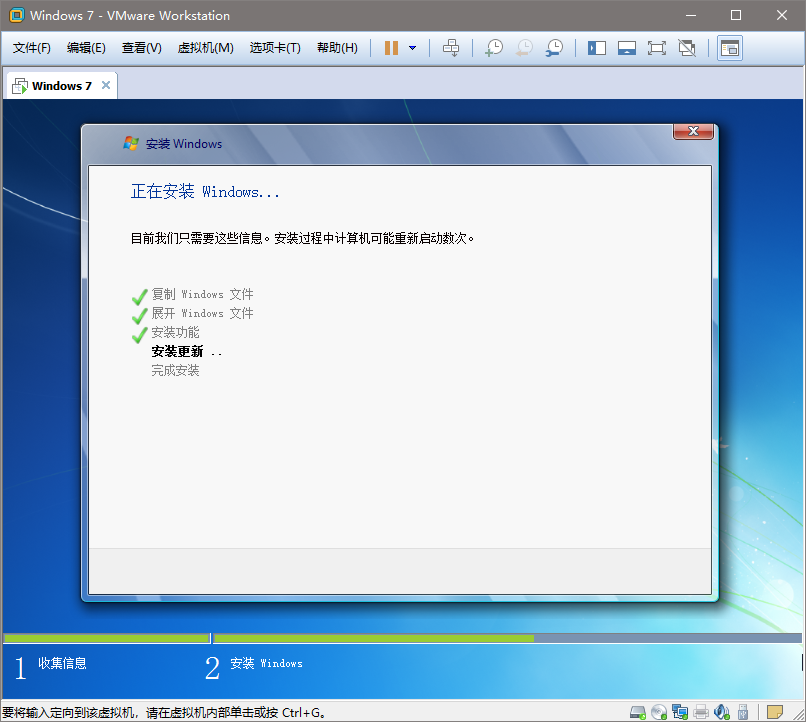806x722 pixels.
Task: Toggle the console view button
Action: (730, 48)
